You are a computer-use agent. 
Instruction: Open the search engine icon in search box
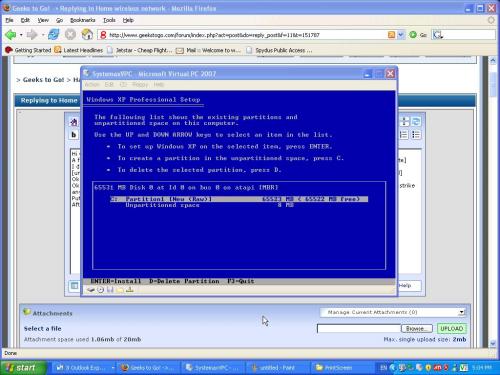click(437, 35)
